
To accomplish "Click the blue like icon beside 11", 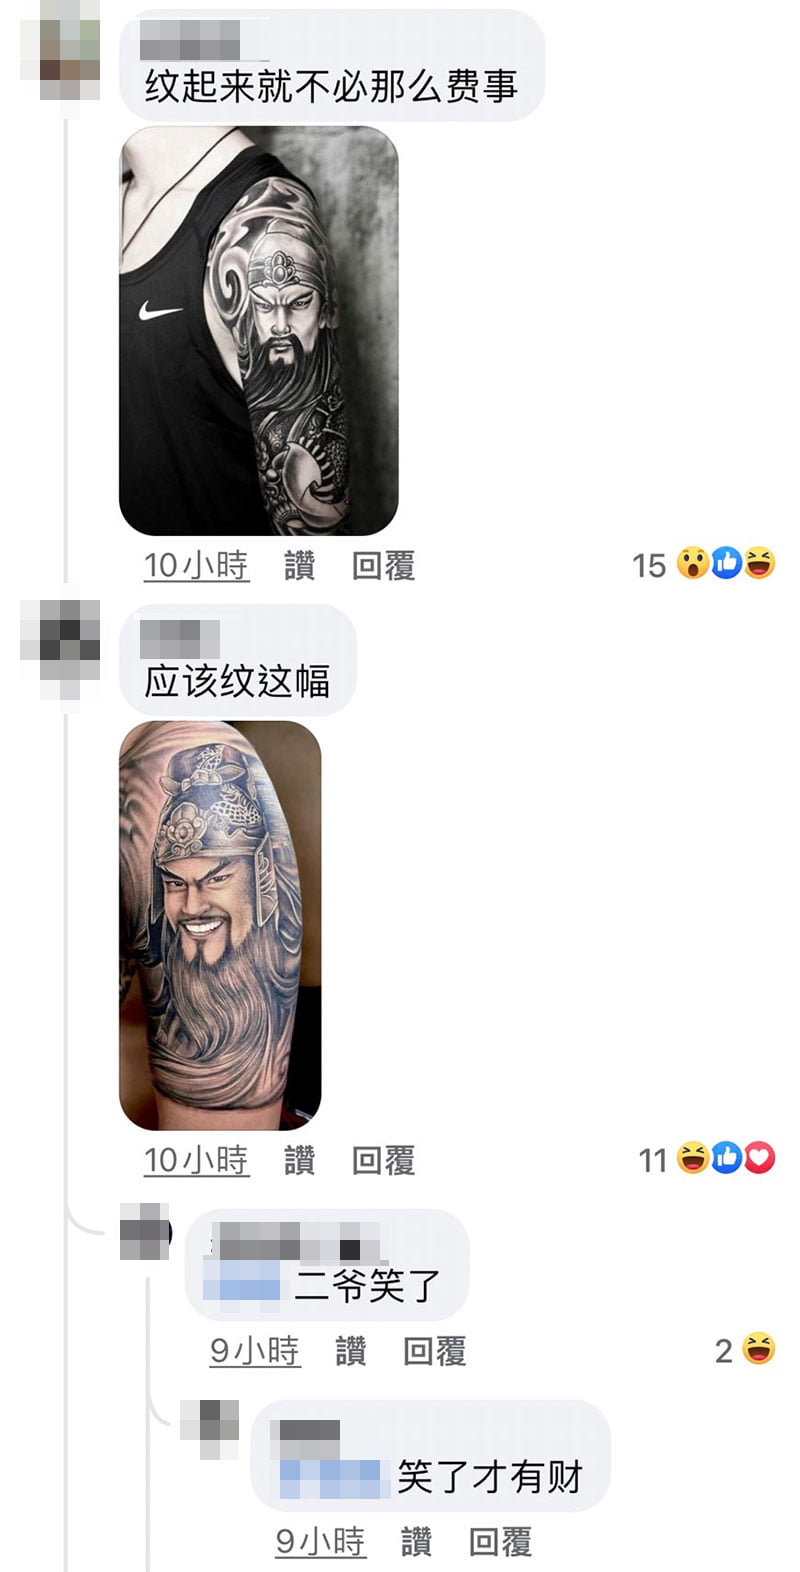I will point(727,1158).
